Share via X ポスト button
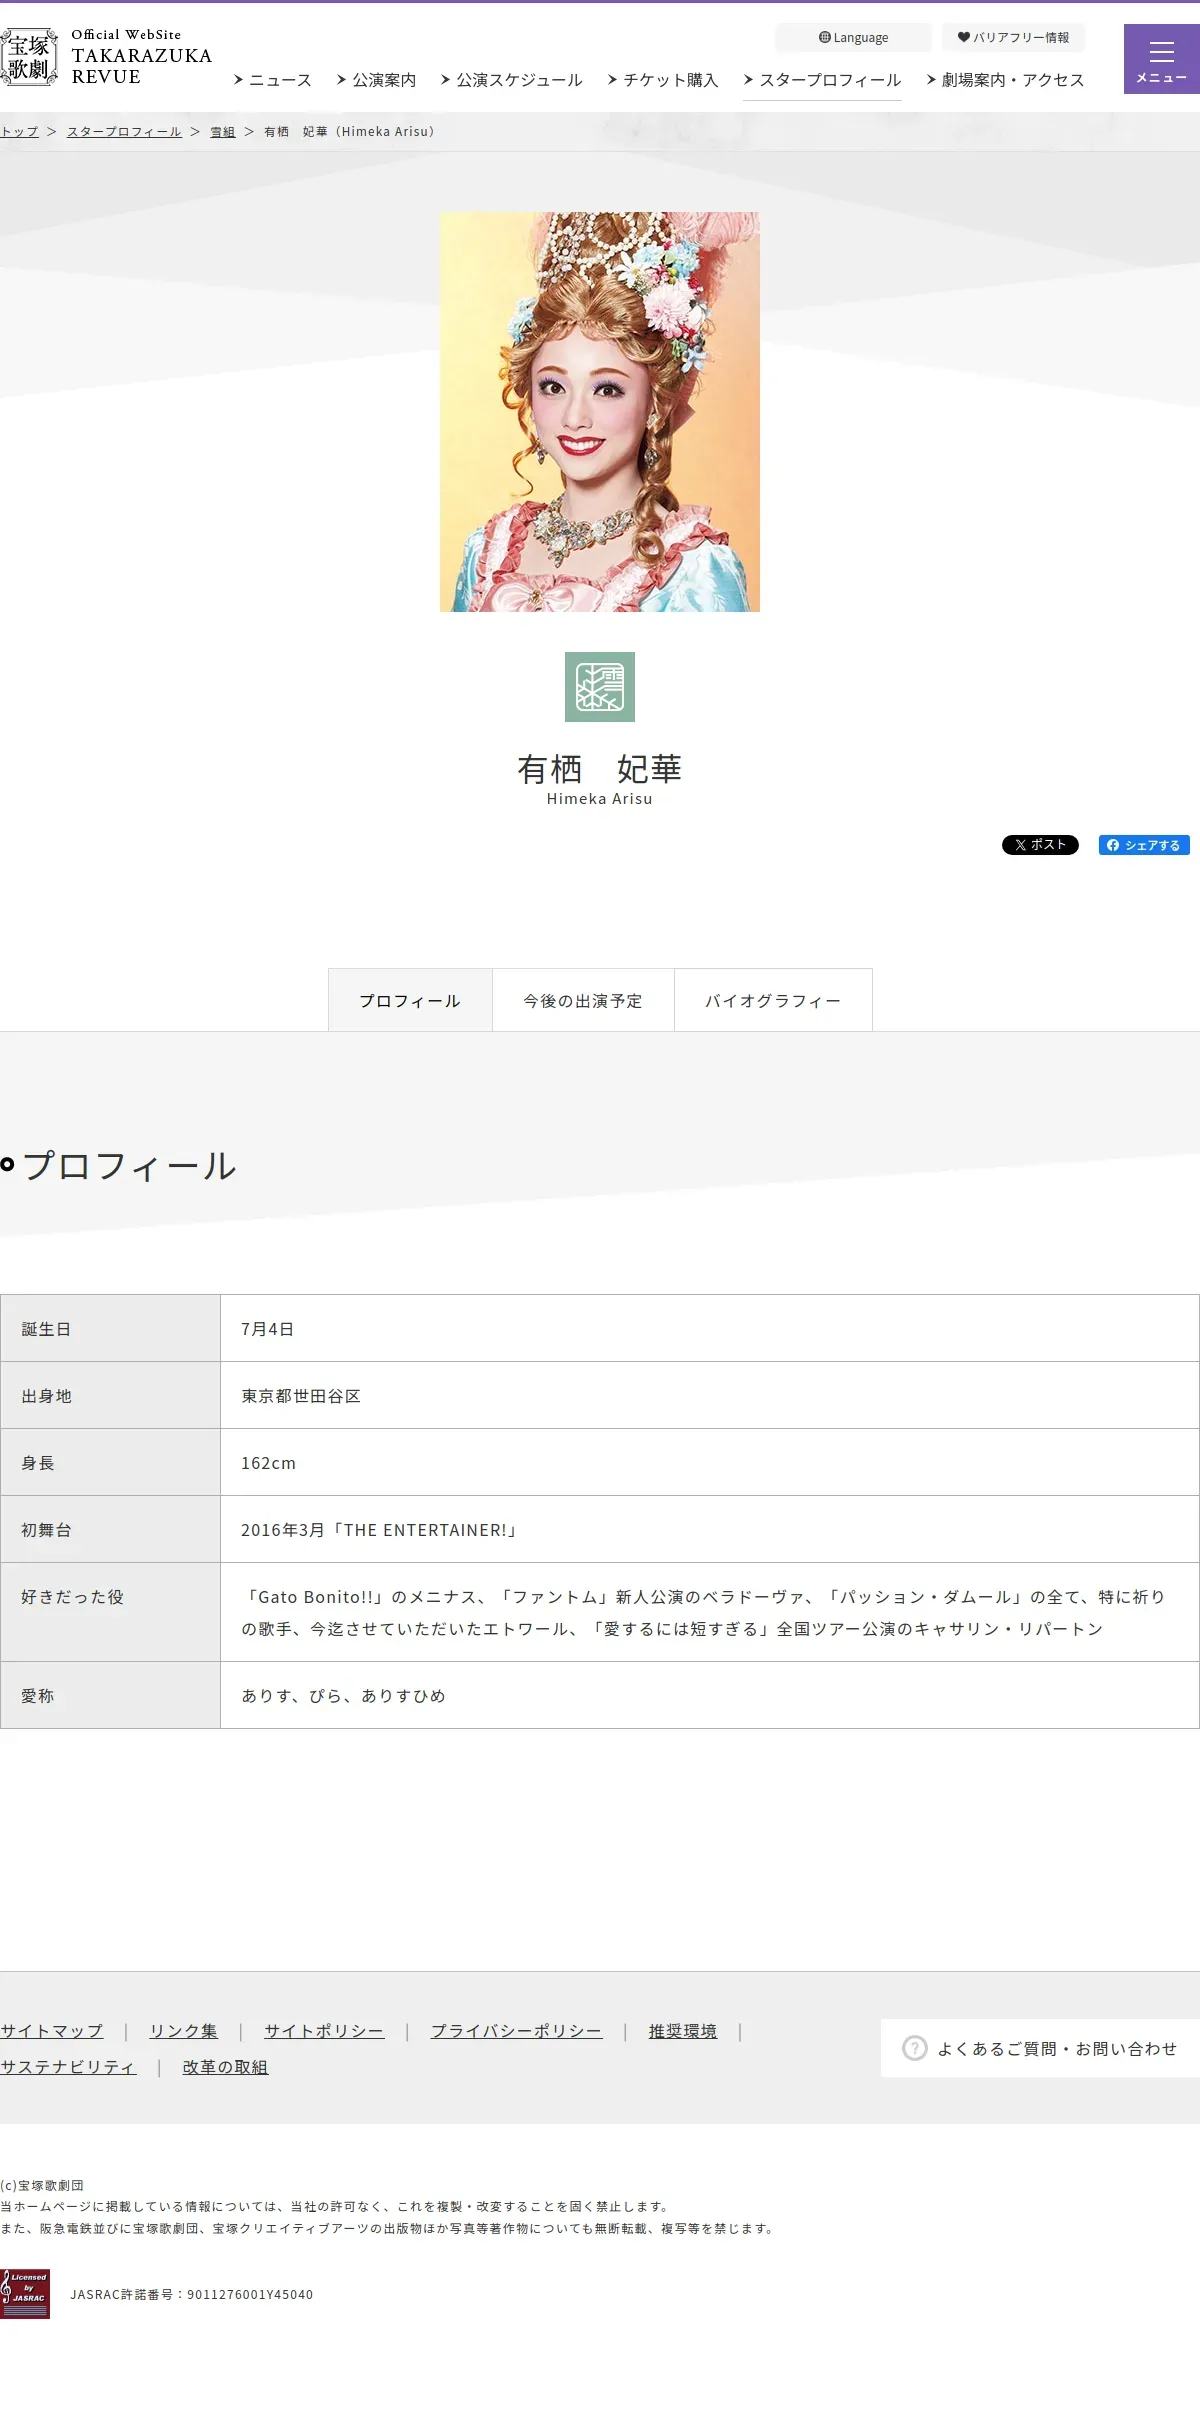The width and height of the screenshot is (1200, 2420). click(1040, 845)
